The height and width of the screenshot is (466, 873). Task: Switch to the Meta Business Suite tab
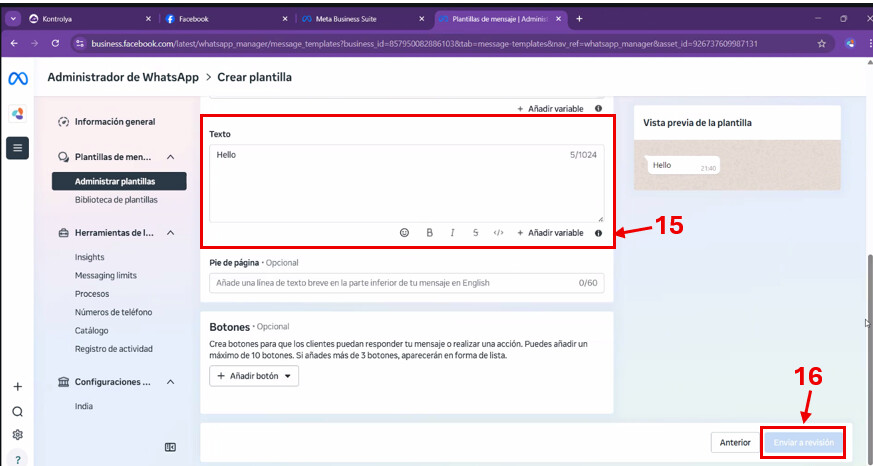tap(364, 18)
